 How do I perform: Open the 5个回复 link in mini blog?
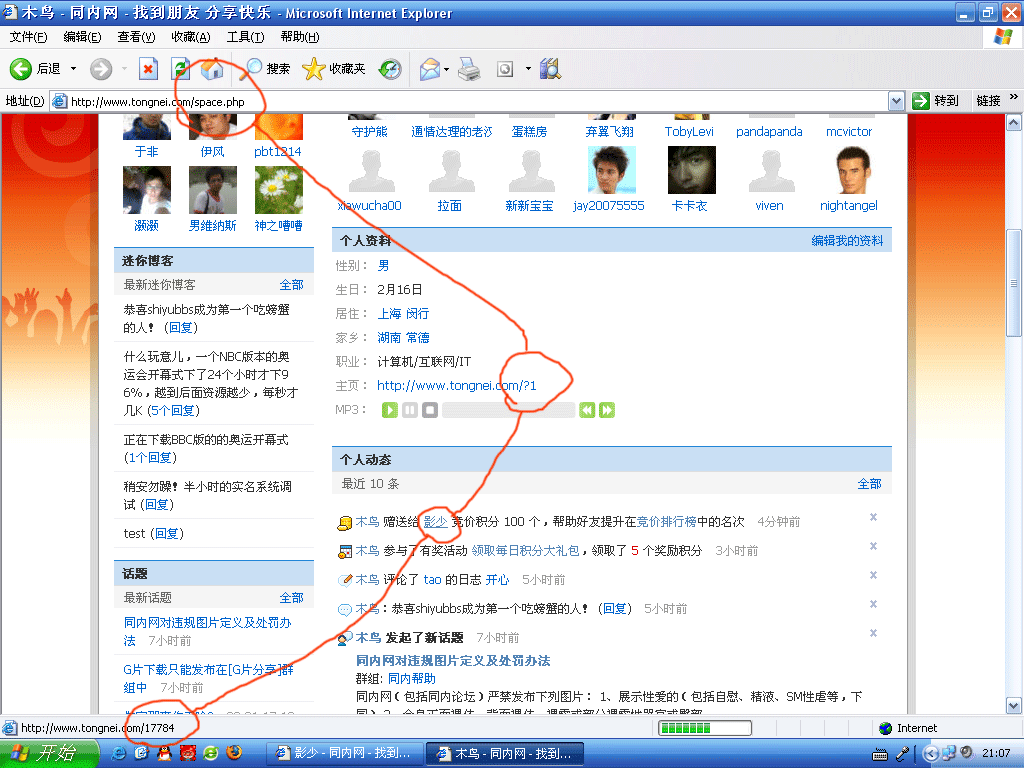tap(174, 410)
